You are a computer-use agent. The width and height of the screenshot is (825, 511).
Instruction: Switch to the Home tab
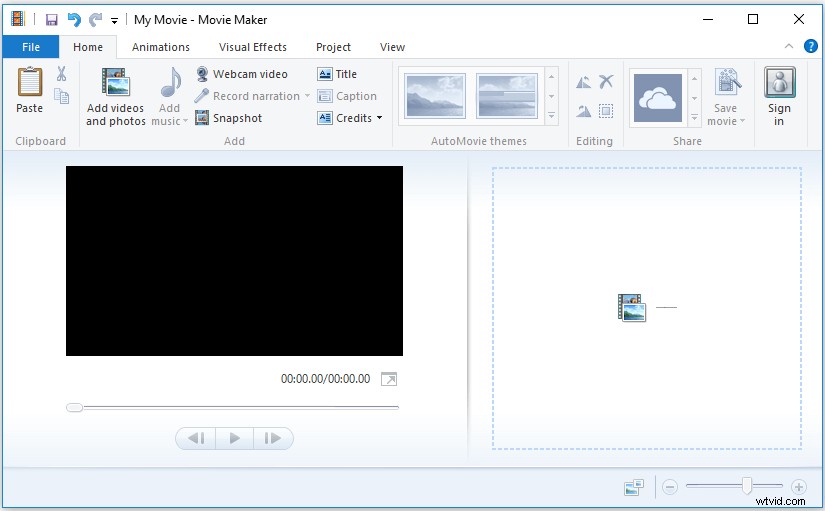[x=88, y=47]
